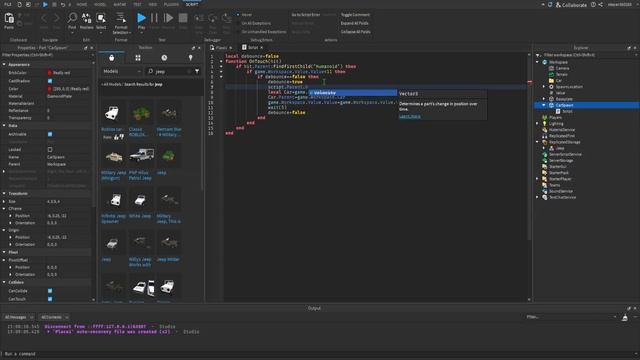
Task: Click Go to Script Error
Action: [x=306, y=15]
